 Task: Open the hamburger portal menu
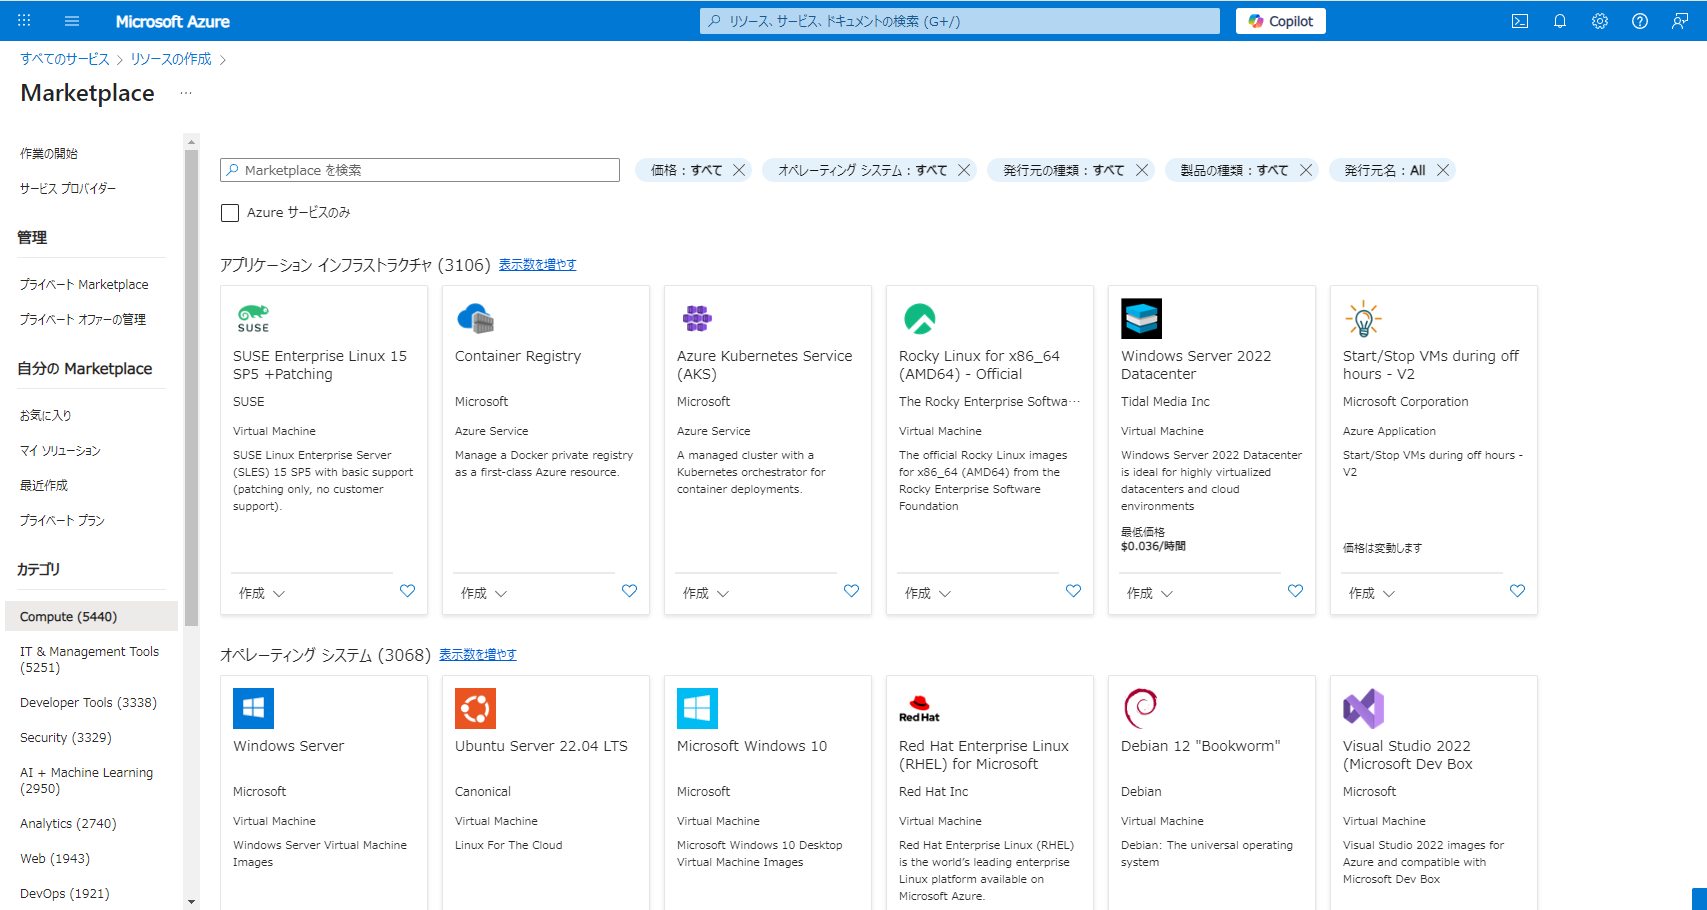[72, 21]
